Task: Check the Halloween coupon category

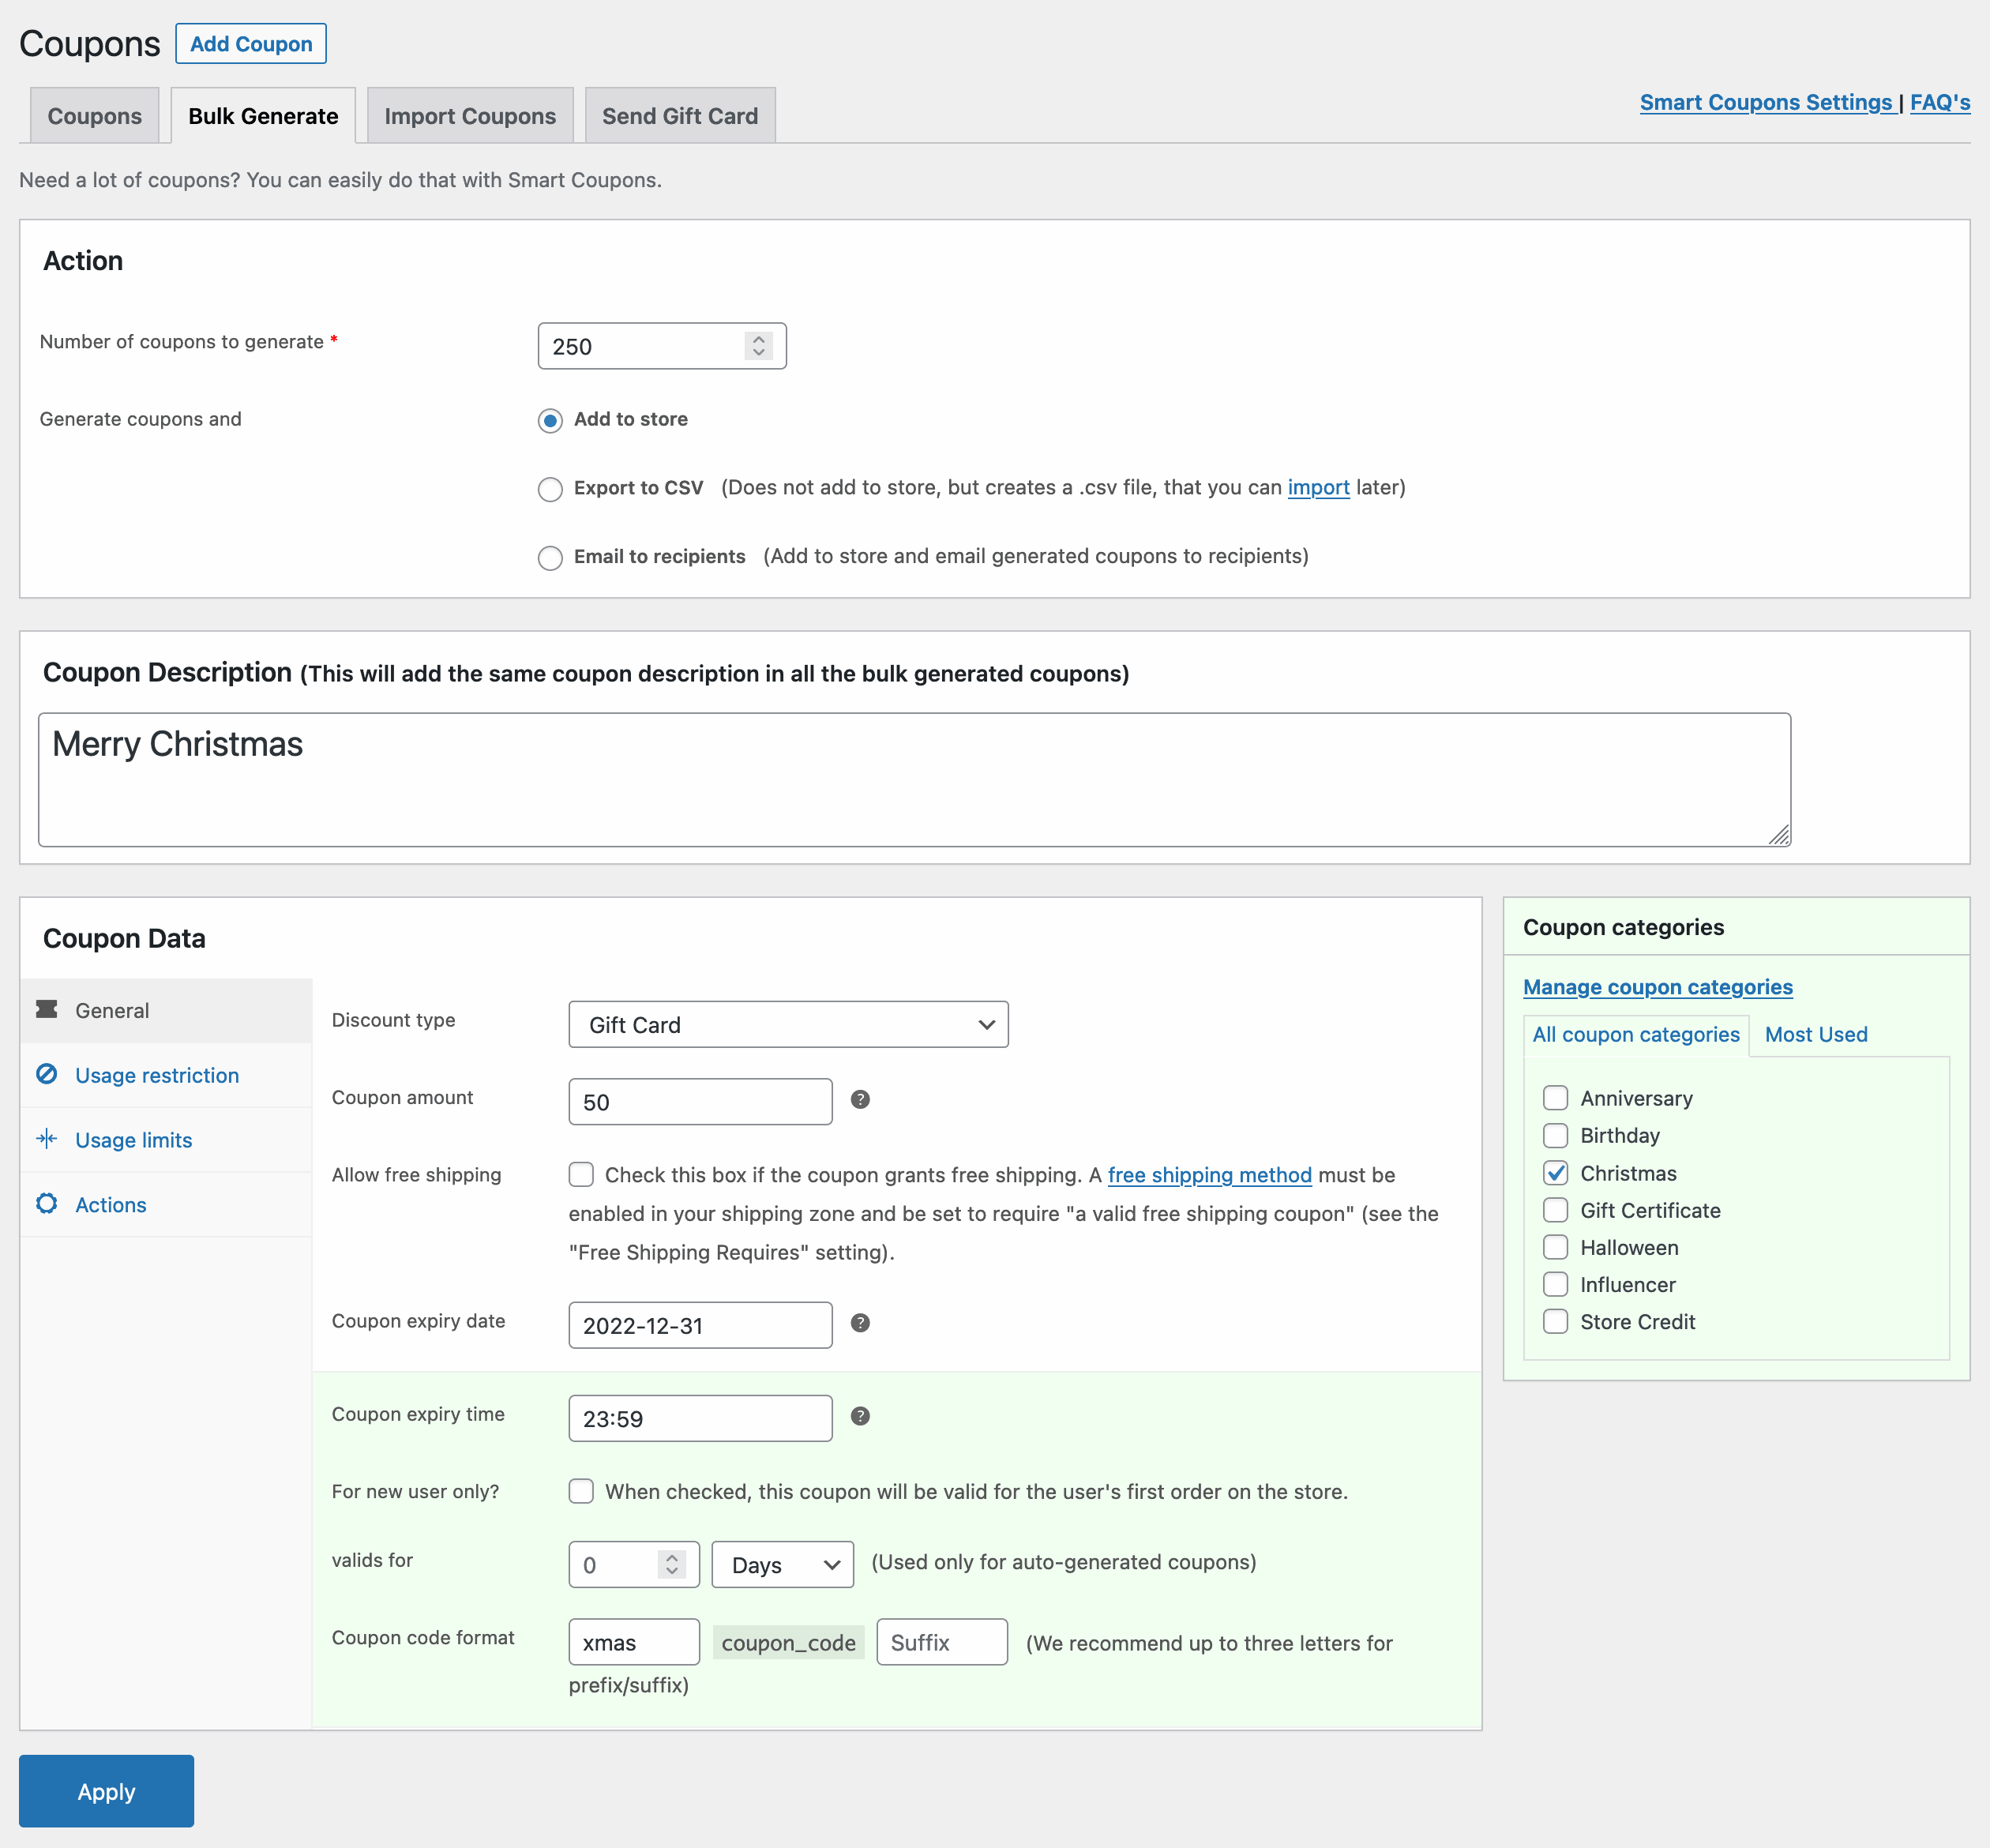Action: click(1555, 1247)
